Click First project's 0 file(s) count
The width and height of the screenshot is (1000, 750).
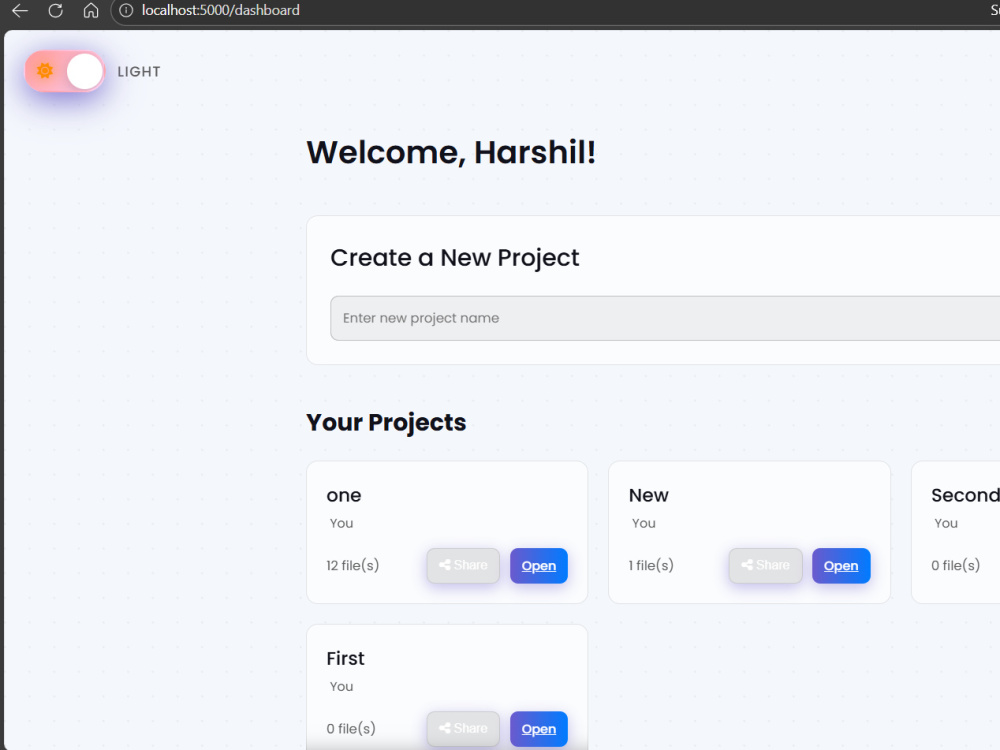click(x=351, y=729)
